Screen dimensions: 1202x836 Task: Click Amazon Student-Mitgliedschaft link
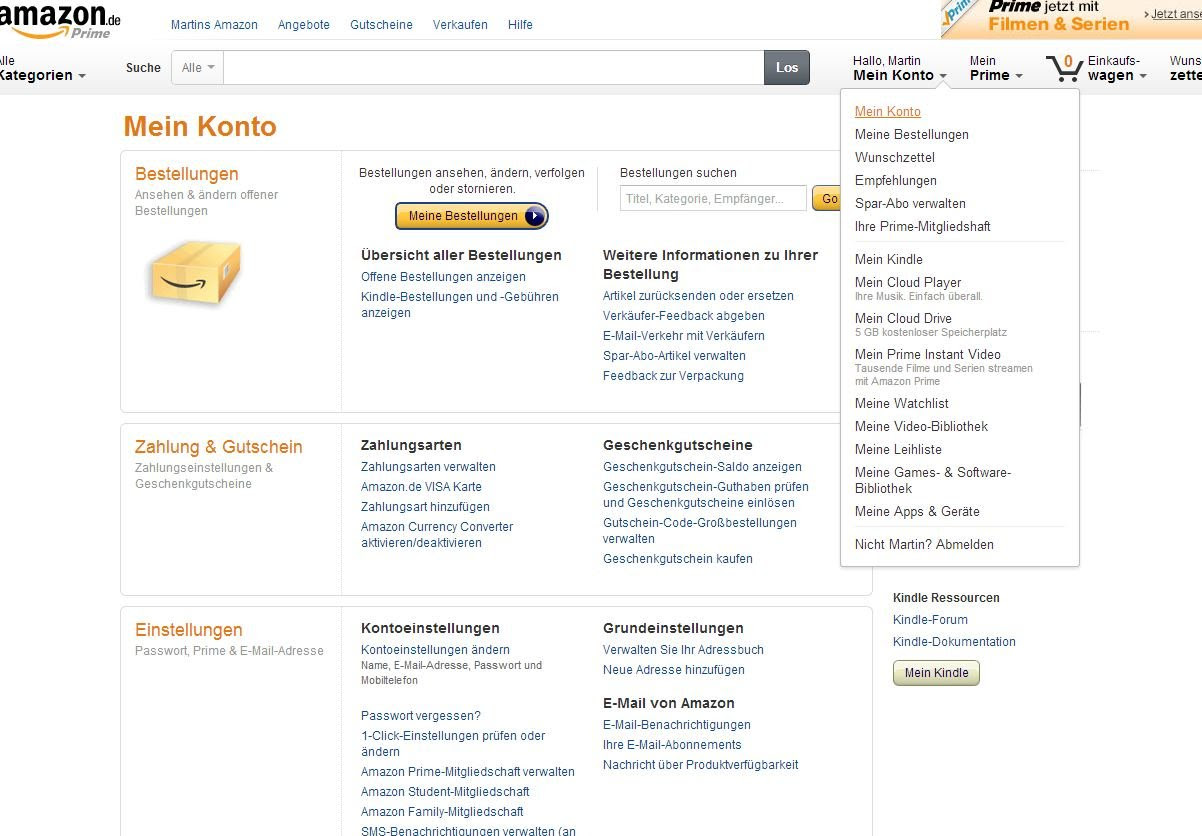tap(445, 792)
